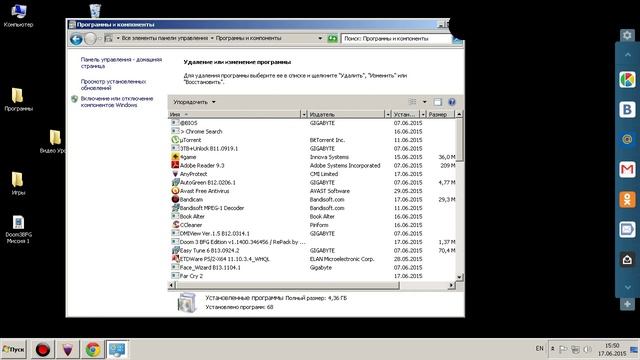Toggle the preview pane icon in toolbar
The image size is (640, 360).
point(438,102)
